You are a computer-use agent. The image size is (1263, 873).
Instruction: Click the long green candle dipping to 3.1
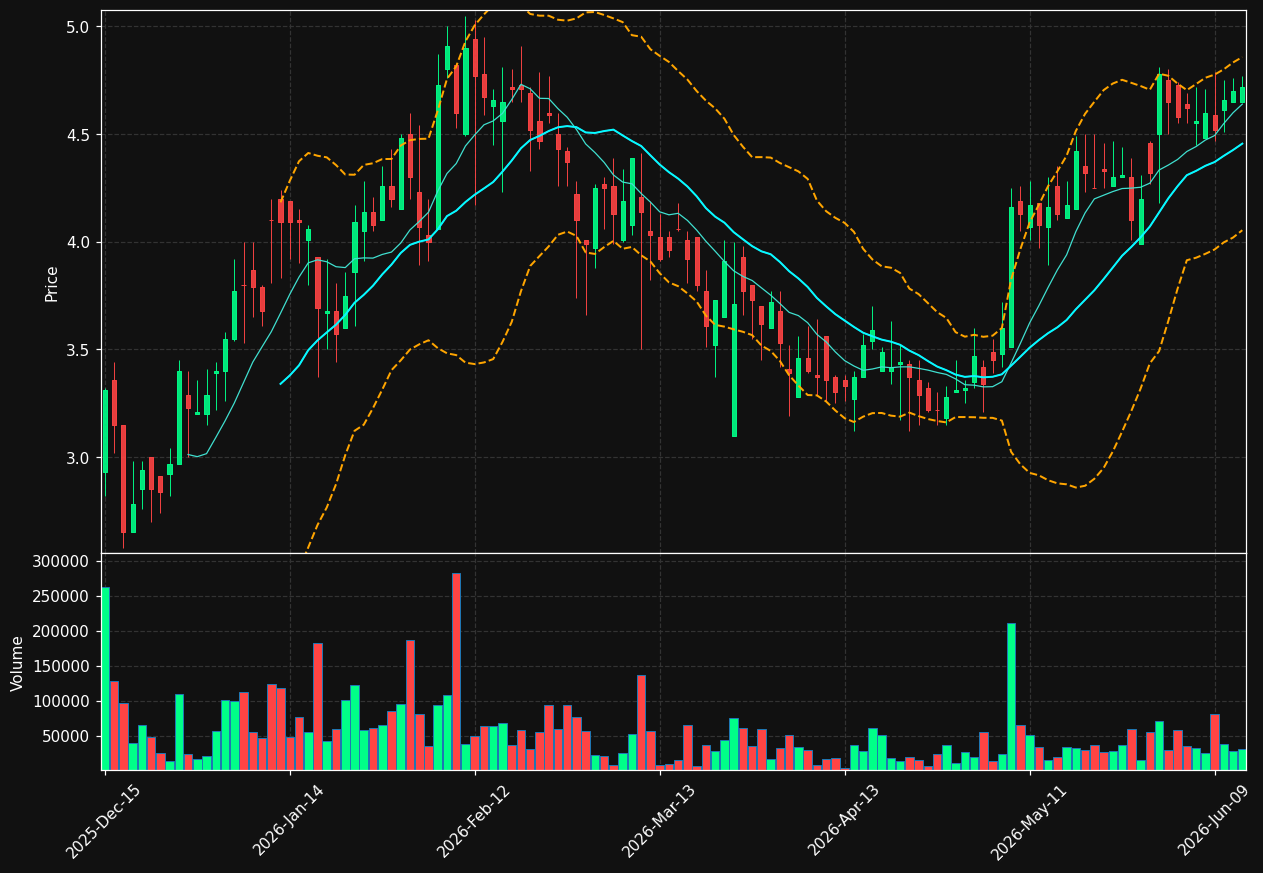[x=734, y=371]
